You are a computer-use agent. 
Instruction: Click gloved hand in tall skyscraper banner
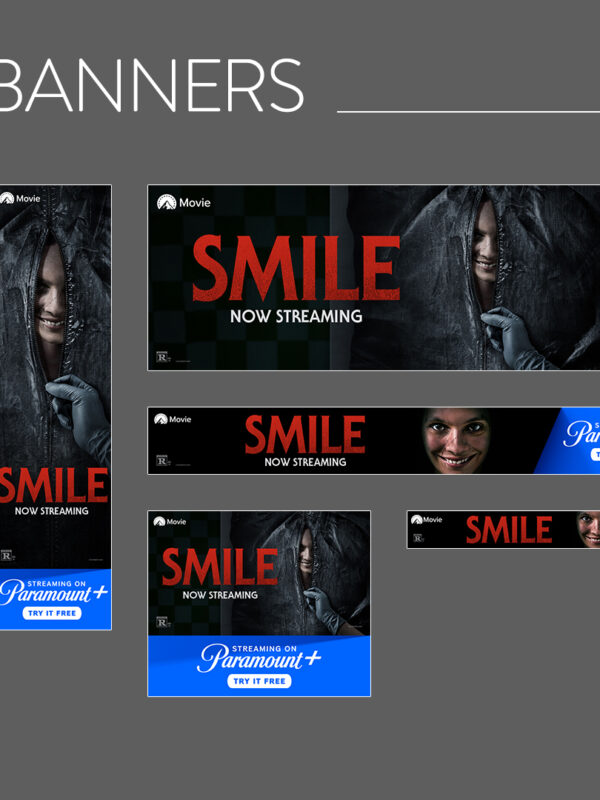[x=80, y=416]
